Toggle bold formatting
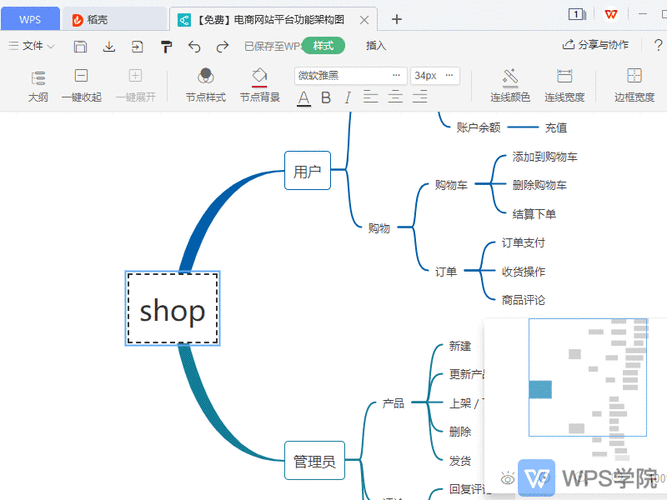This screenshot has width=667, height=500. pyautogui.click(x=326, y=98)
